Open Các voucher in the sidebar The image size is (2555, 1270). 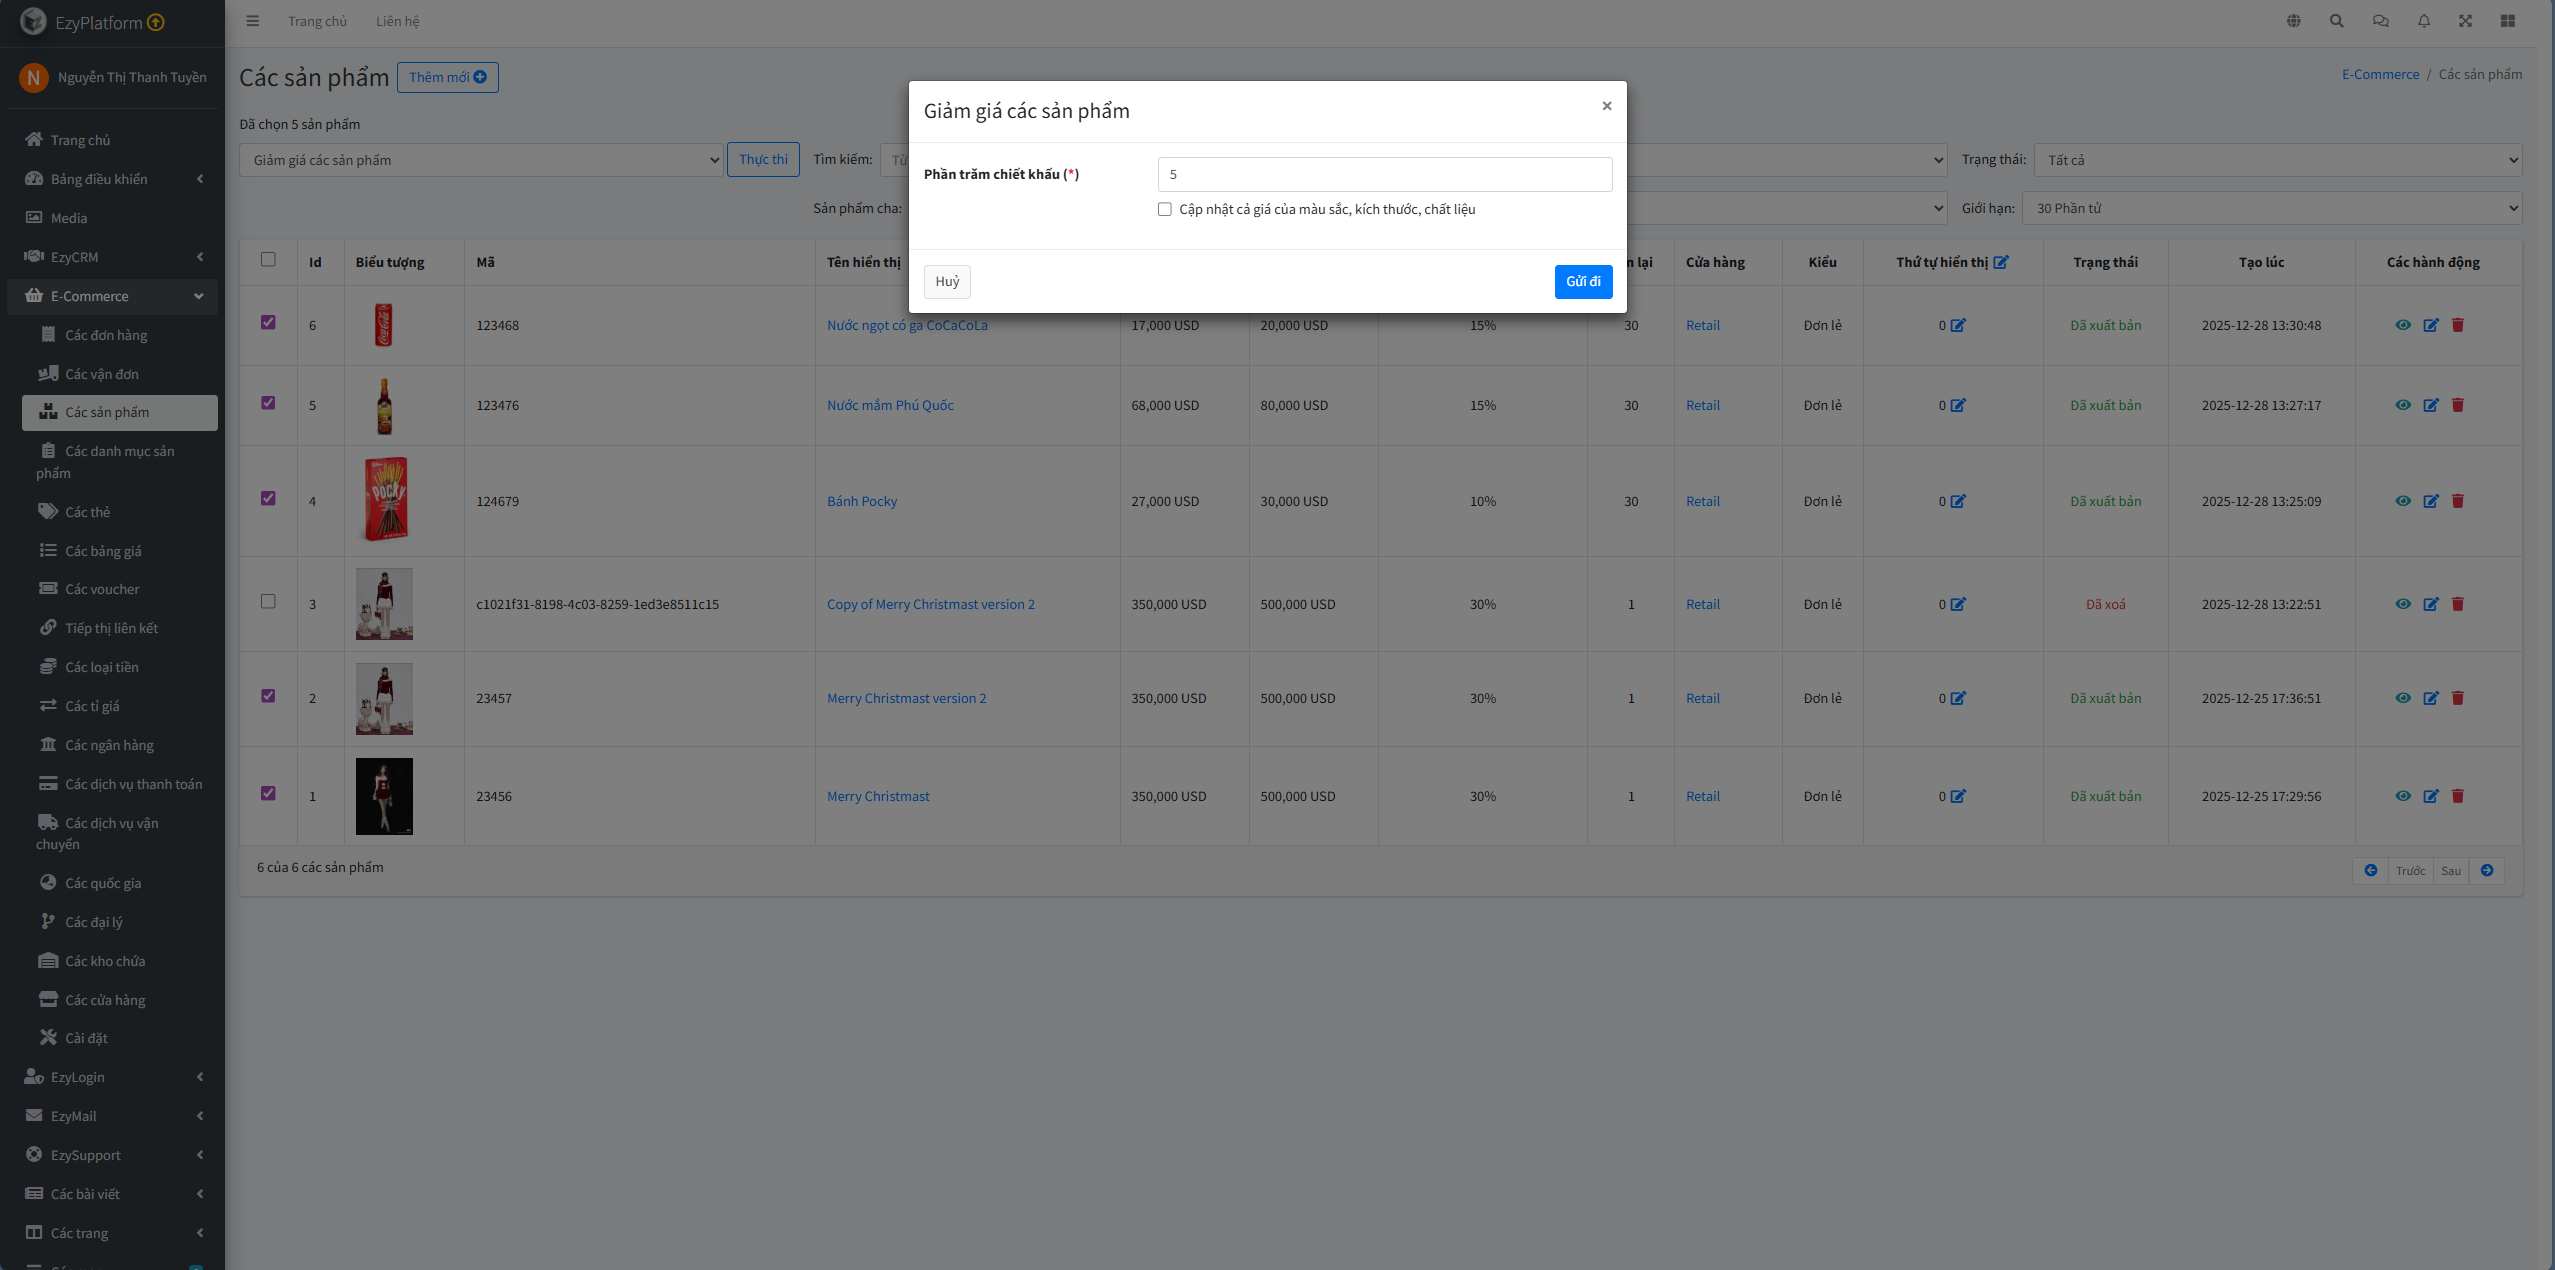click(102, 589)
